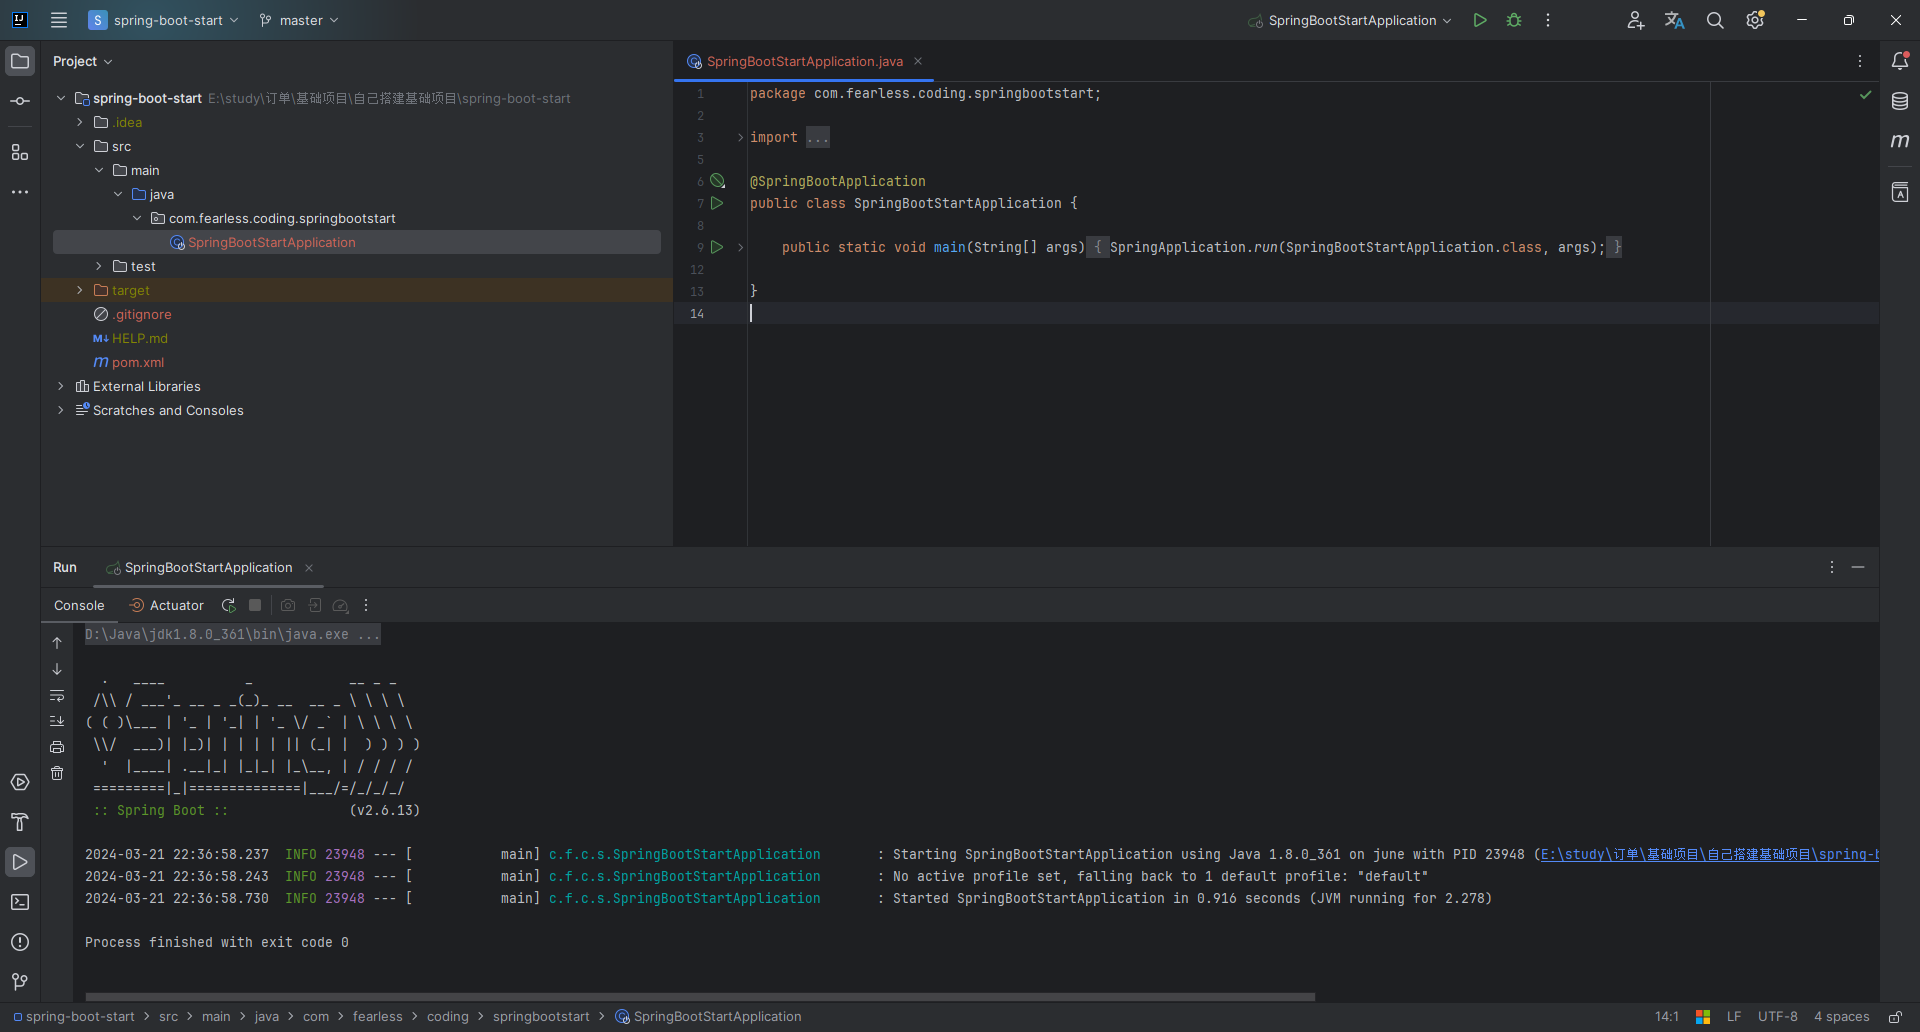Screen dimensions: 1920x1032
Task: Open the Database tool window
Action: click(x=1900, y=101)
